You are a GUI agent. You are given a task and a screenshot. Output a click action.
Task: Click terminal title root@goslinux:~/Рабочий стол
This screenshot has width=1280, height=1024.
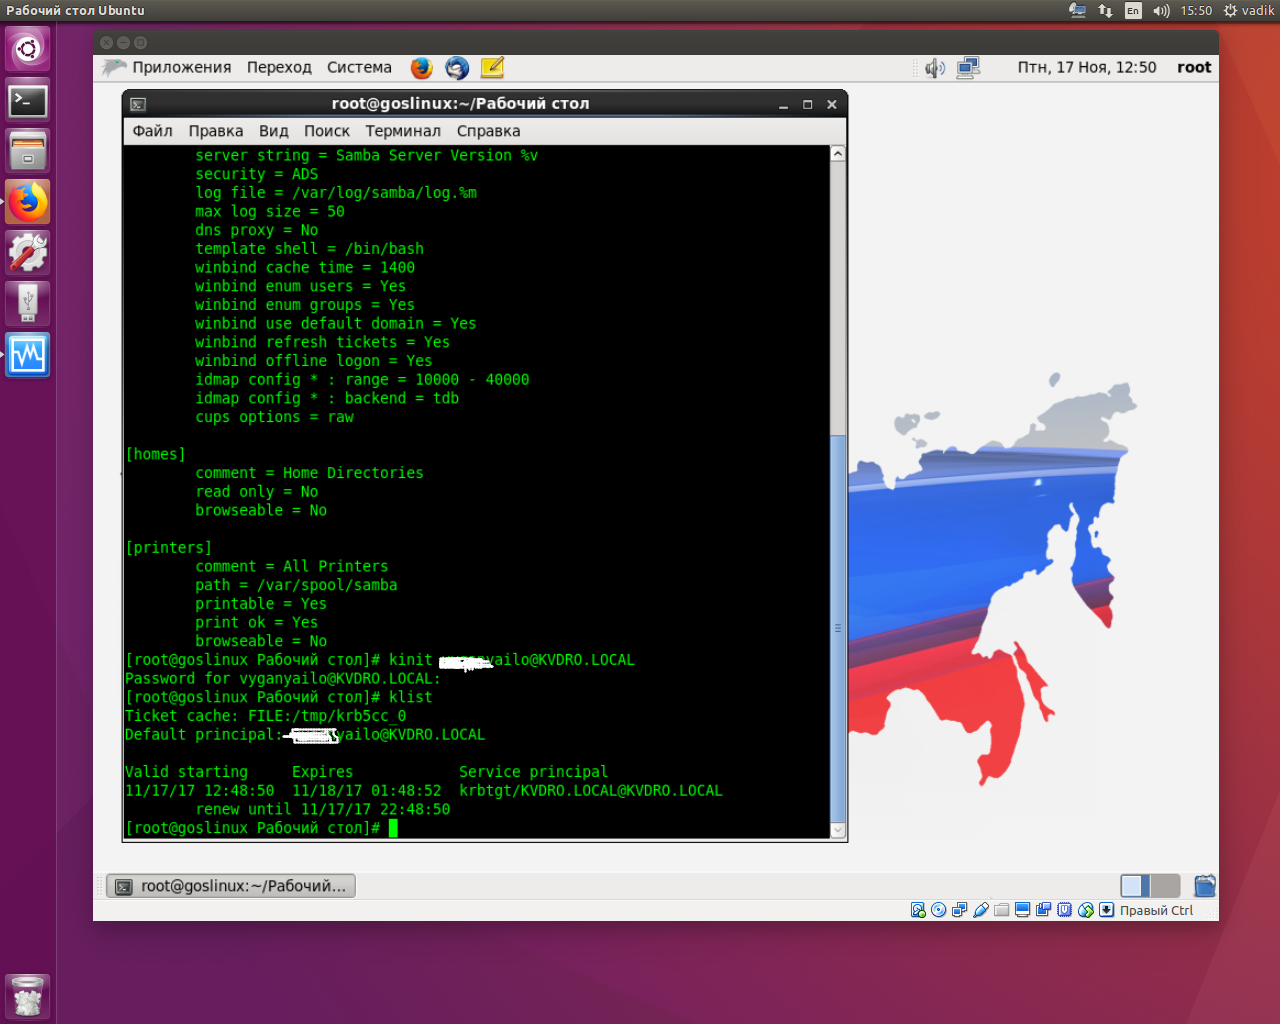point(460,104)
